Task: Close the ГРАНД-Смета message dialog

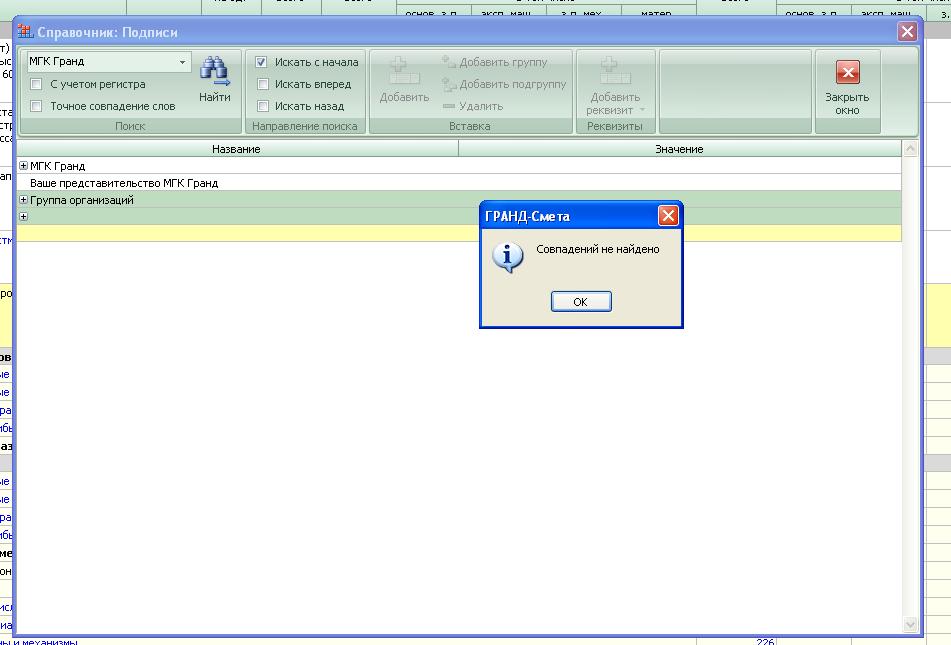Action: tap(668, 215)
